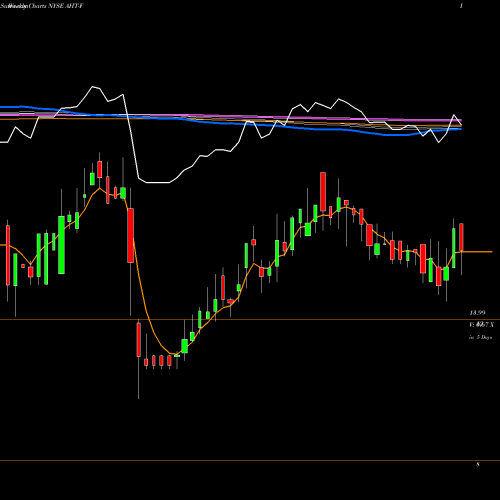Click the large green candle before first peak
Image resolution: width=500 pixels, height=500 pixels.
[61, 245]
